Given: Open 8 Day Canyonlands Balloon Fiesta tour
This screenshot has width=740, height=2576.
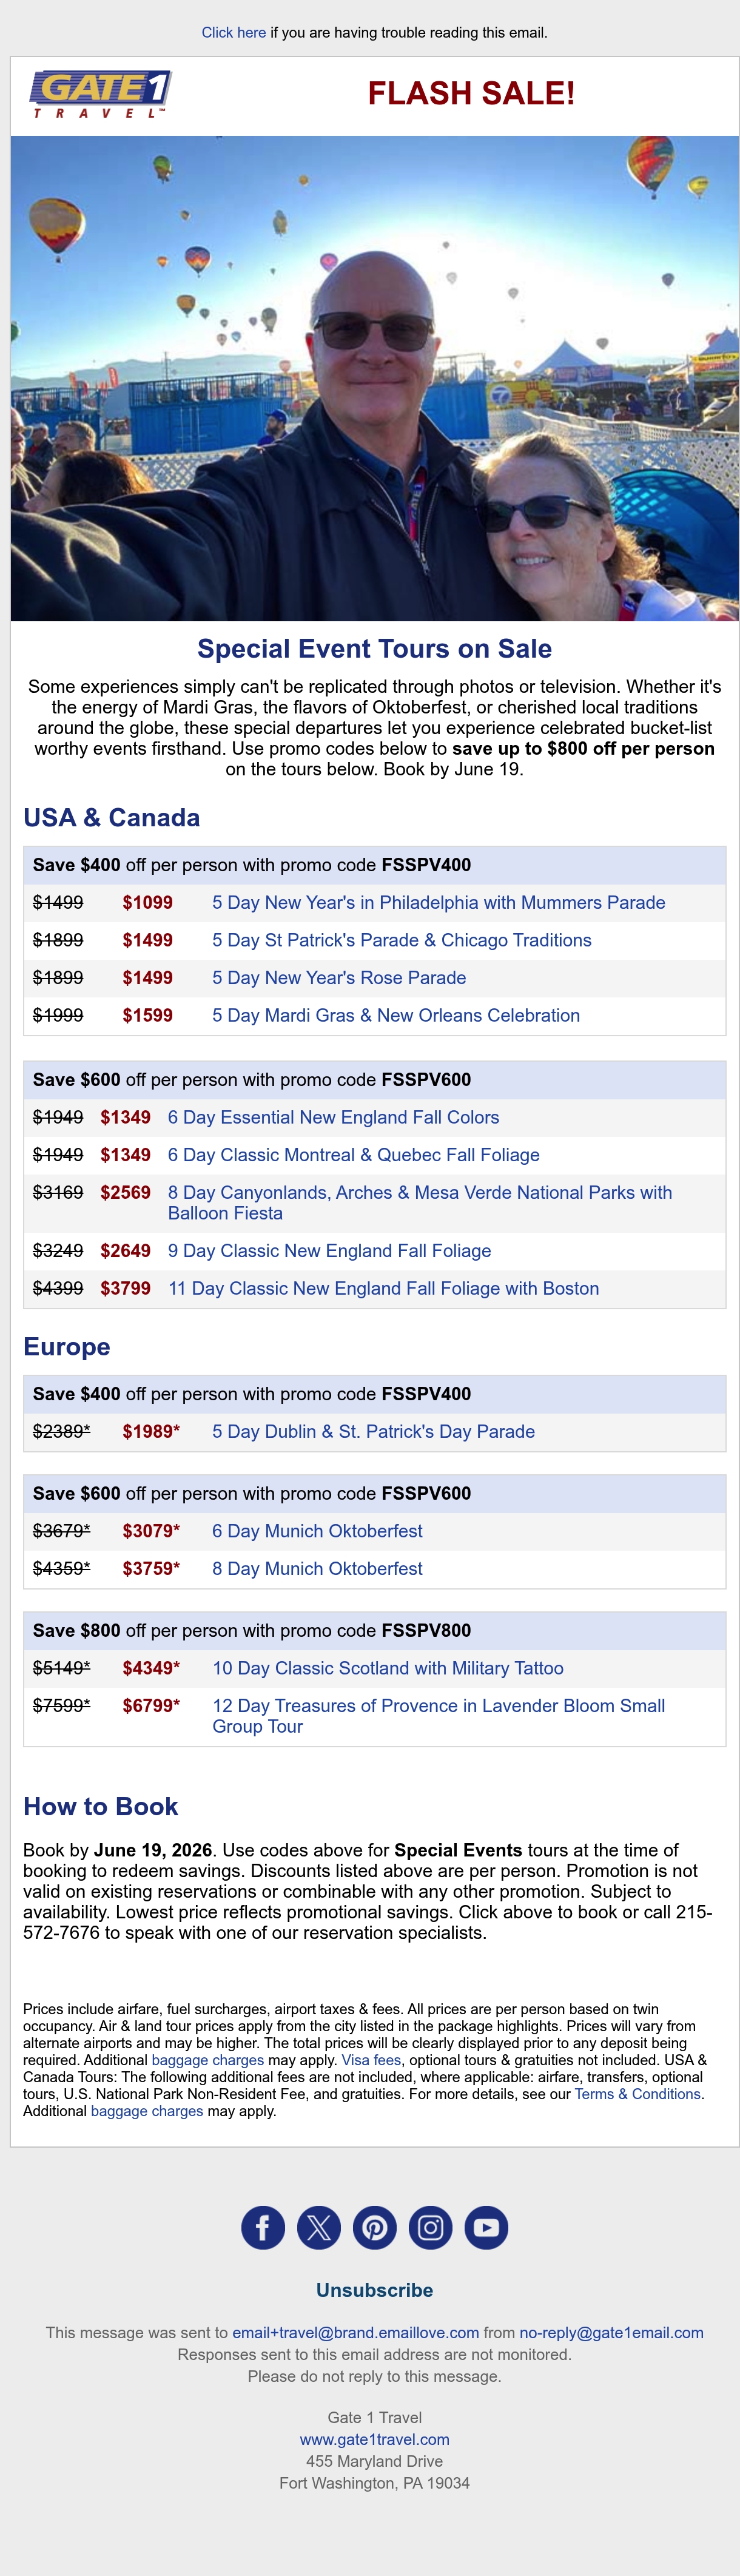Looking at the screenshot, I should pos(420,1202).
